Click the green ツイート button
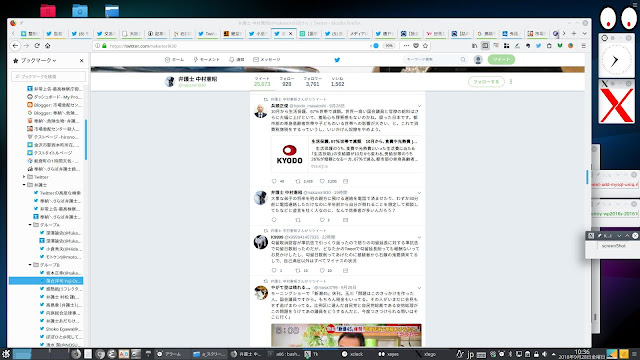This screenshot has height=360, width=640. tap(501, 60)
